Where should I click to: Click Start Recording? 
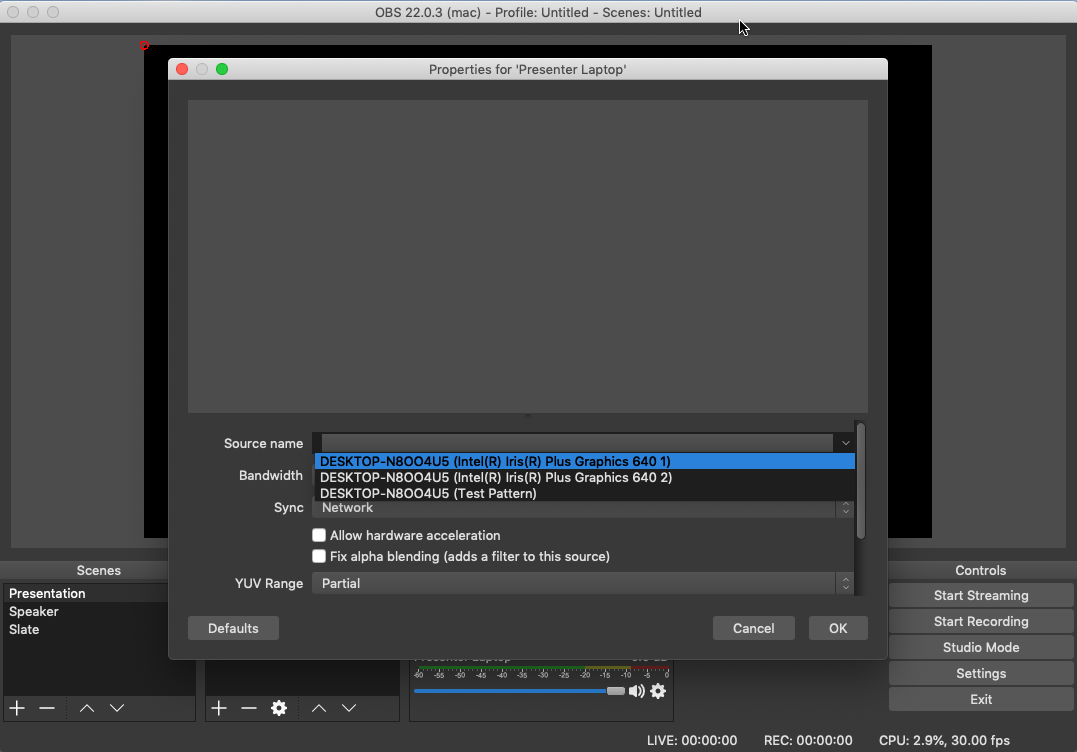pos(981,622)
